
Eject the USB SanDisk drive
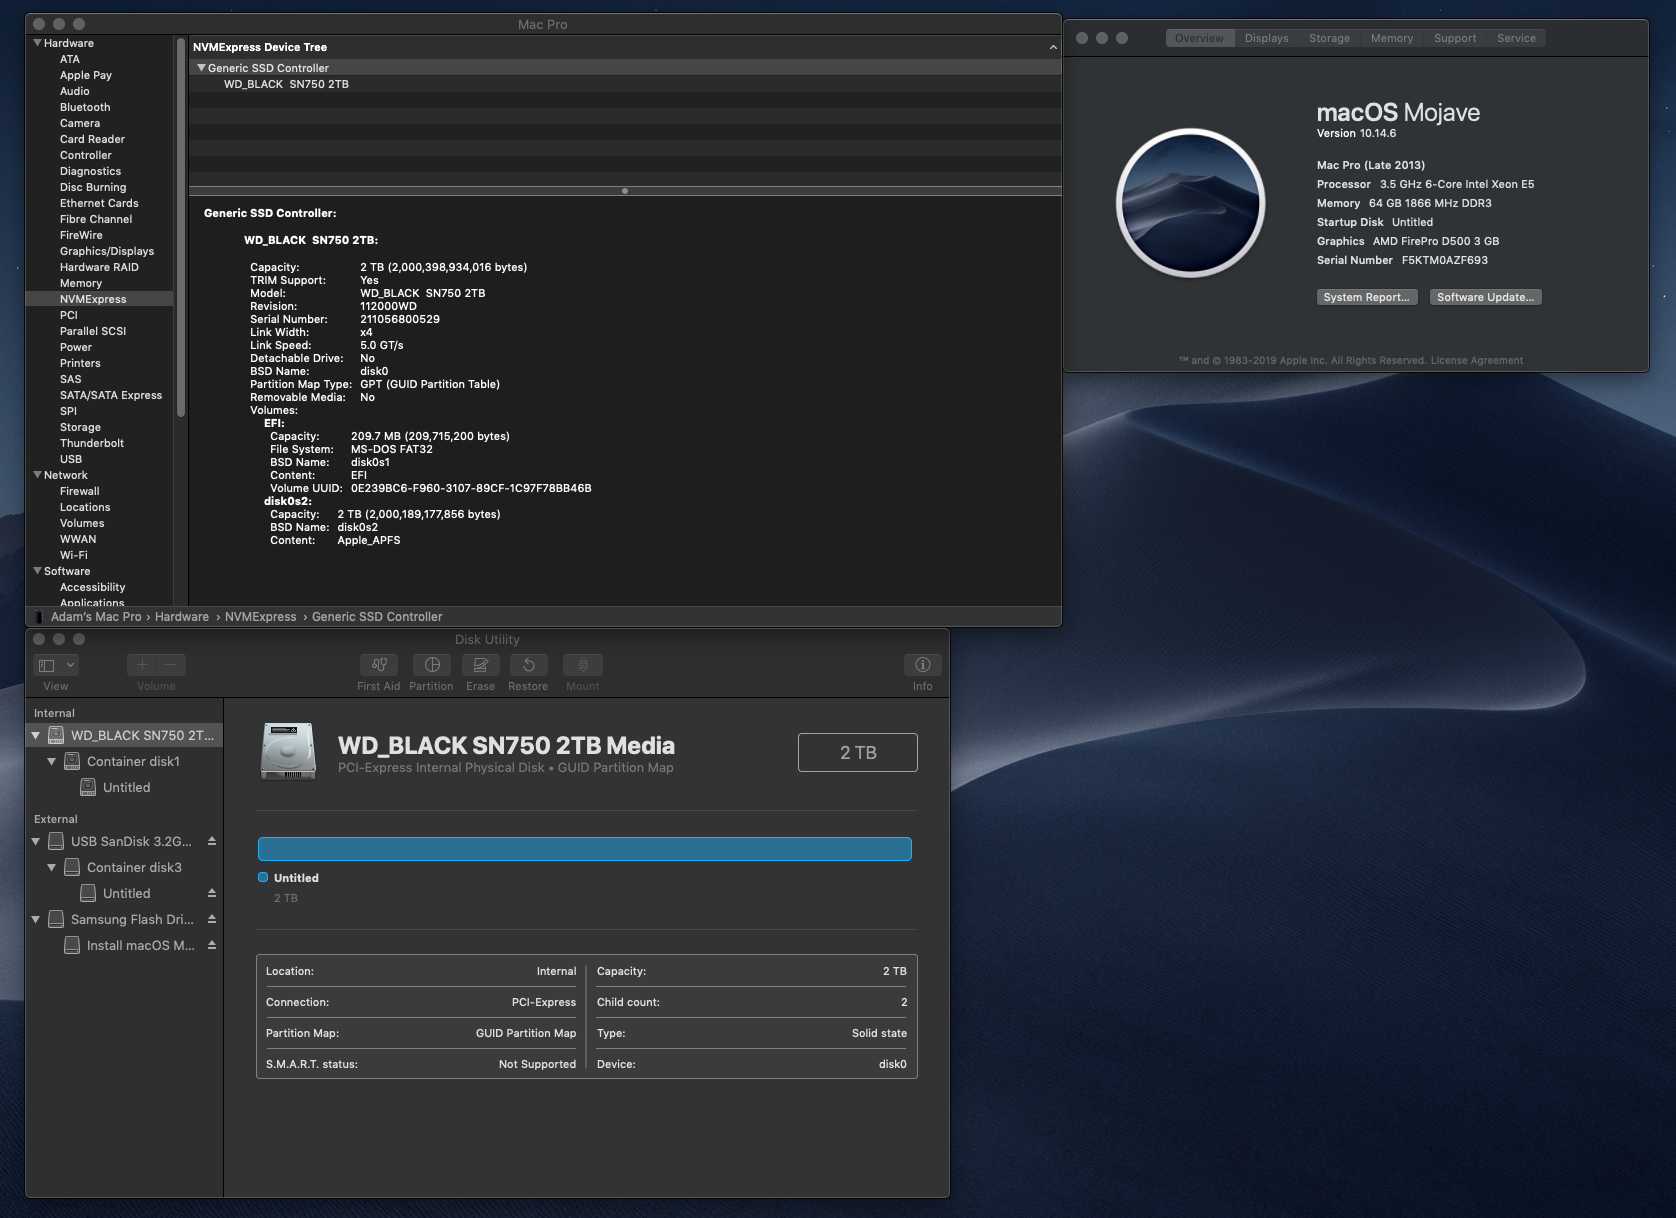click(x=212, y=841)
